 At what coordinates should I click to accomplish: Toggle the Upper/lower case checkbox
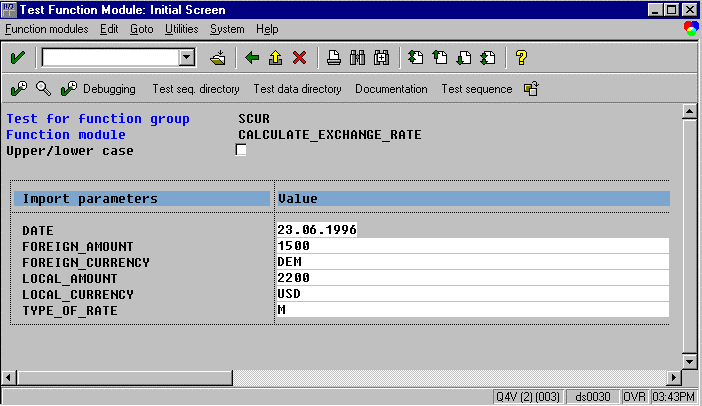point(240,151)
